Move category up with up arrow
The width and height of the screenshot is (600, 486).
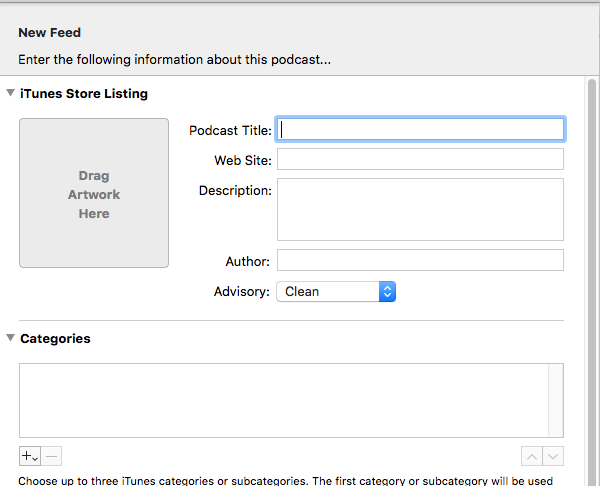point(532,456)
